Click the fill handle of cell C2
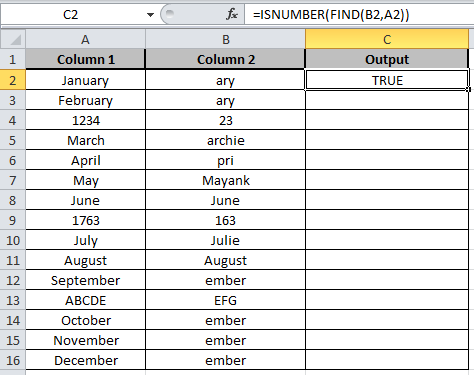This screenshot has width=474, height=375. pyautogui.click(x=469, y=89)
